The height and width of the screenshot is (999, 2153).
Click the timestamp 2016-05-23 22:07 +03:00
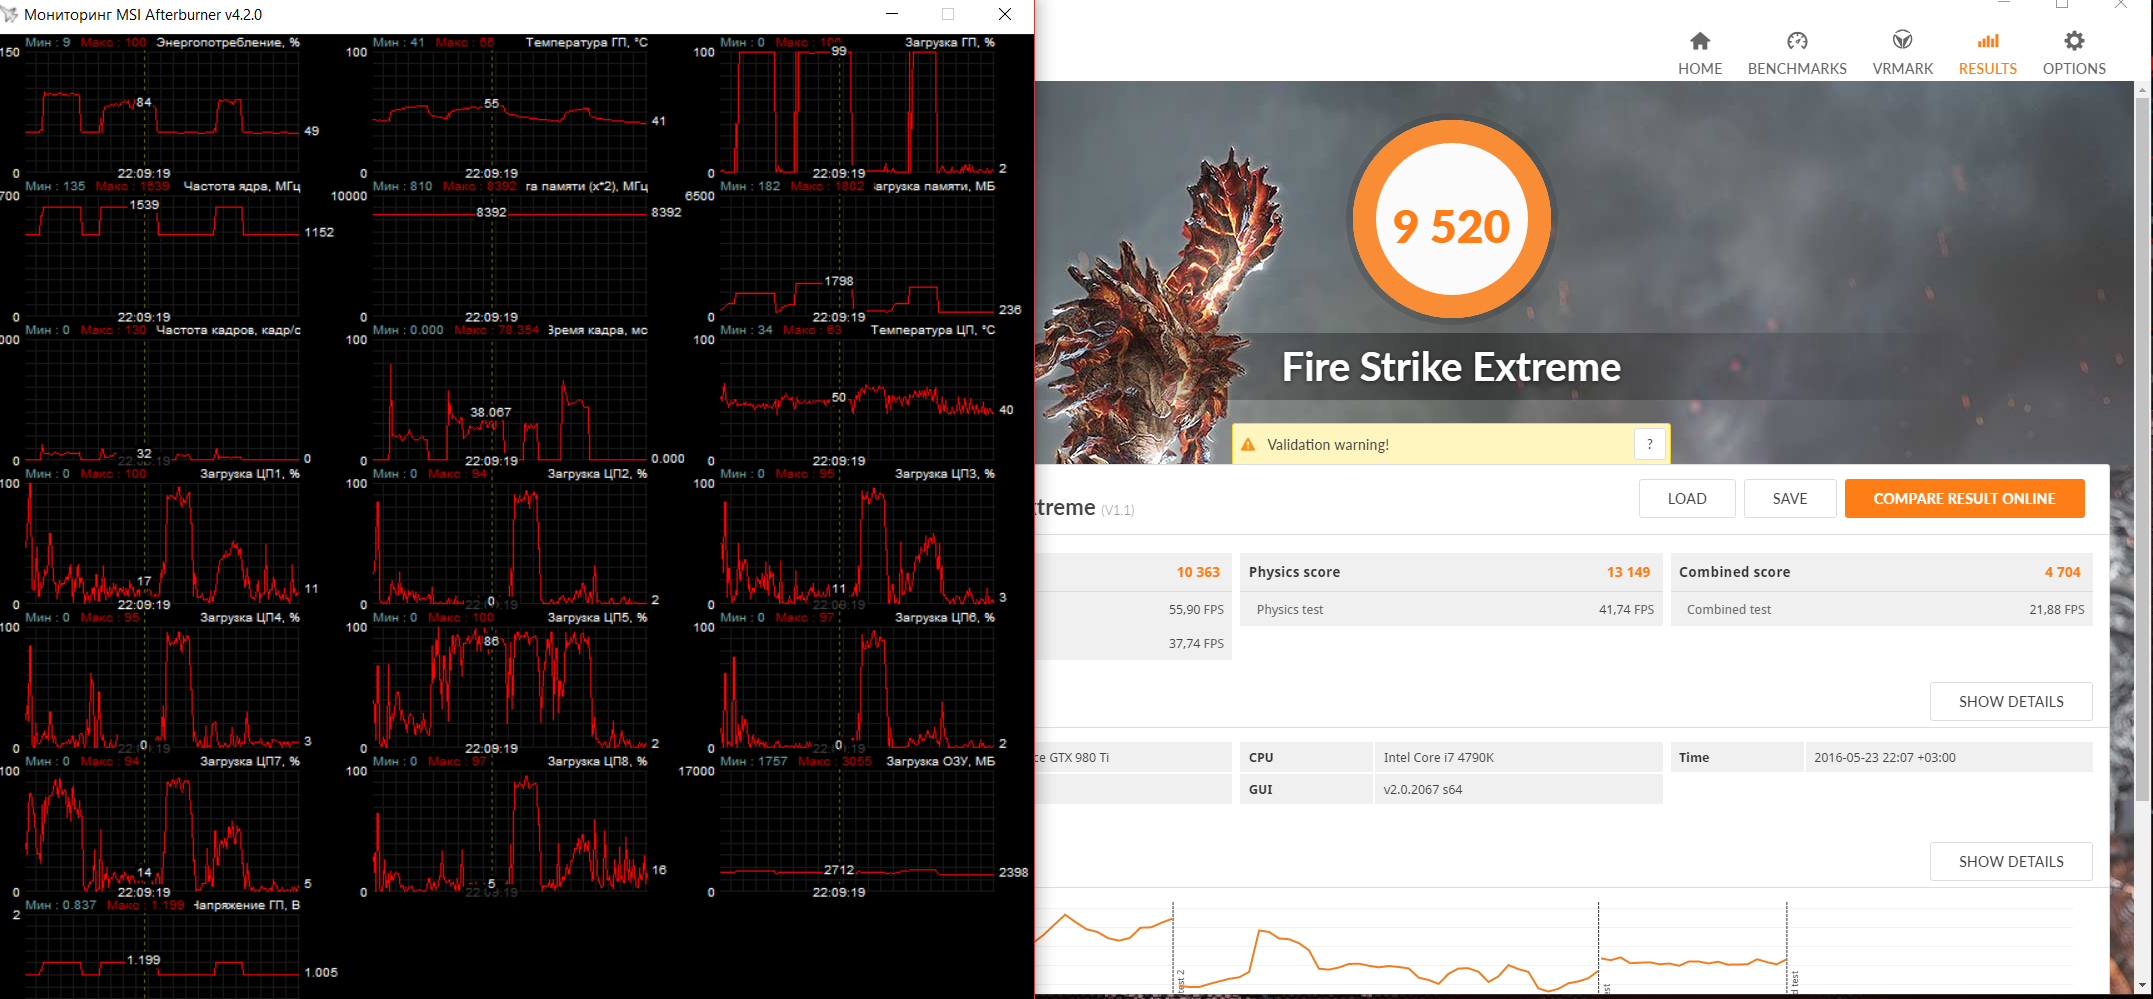click(1884, 758)
